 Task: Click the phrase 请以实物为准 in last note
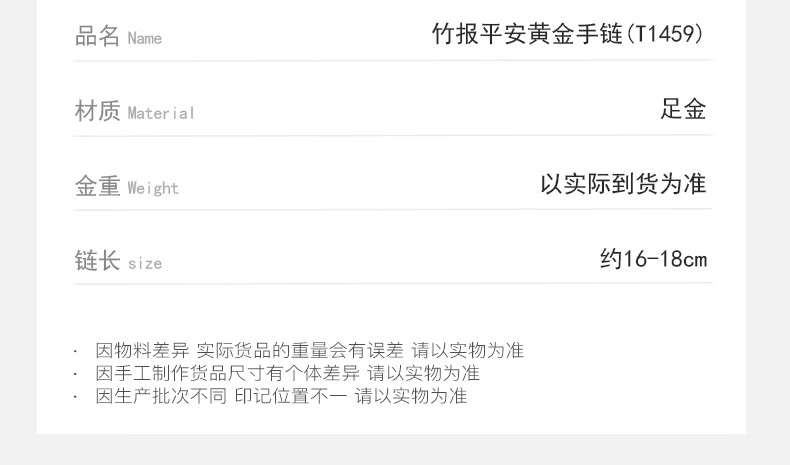[x=411, y=396]
